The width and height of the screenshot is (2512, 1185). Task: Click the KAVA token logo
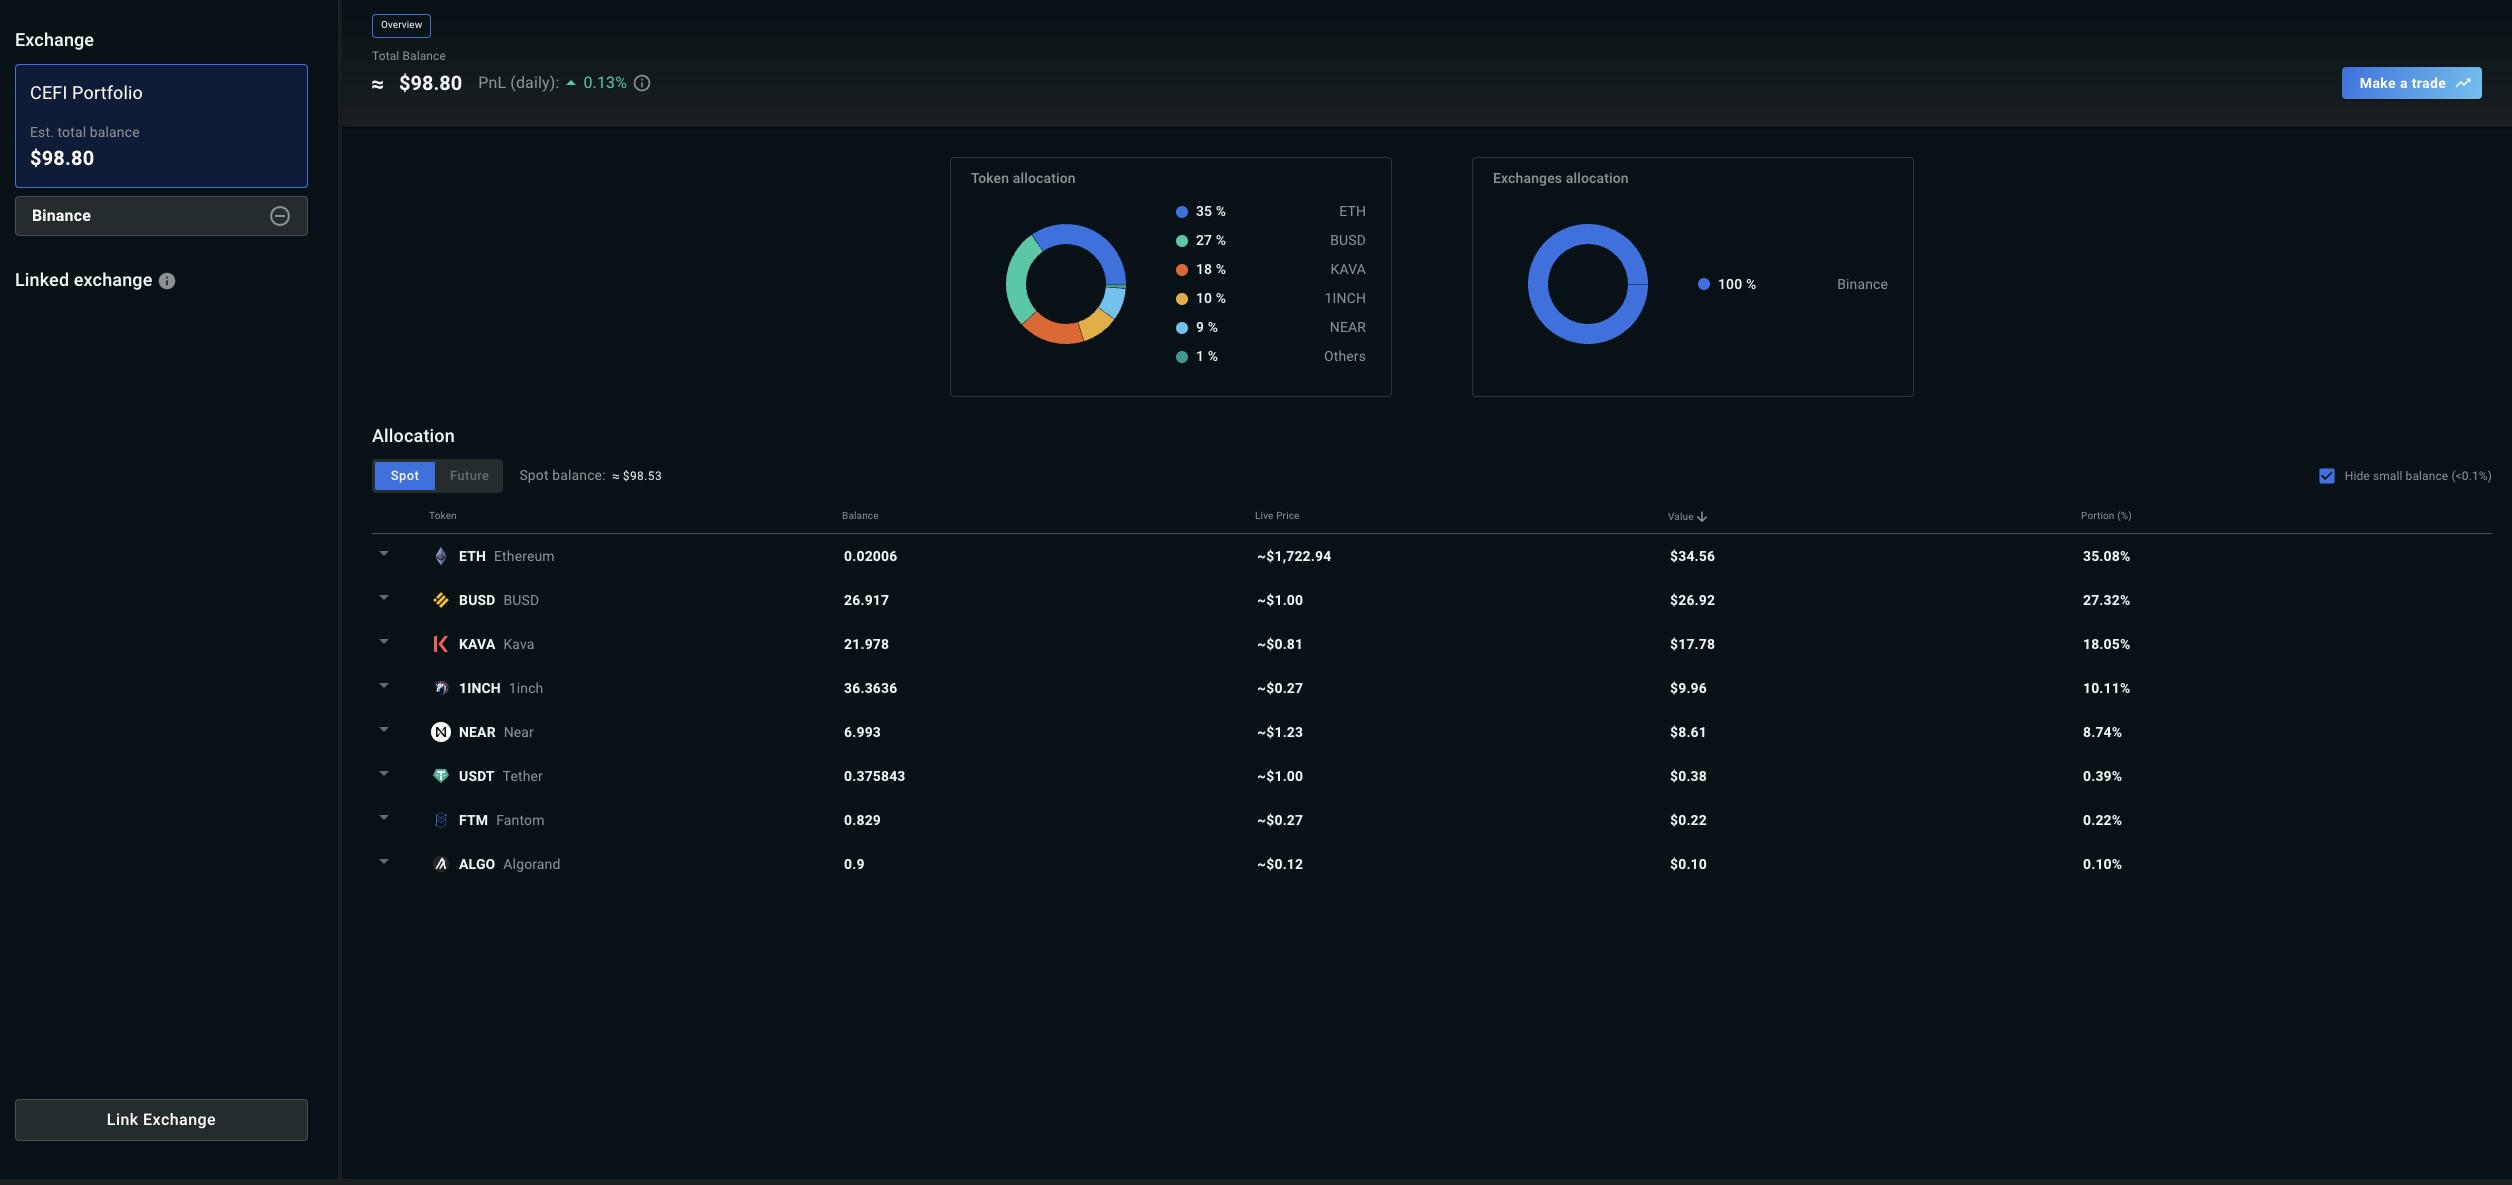point(441,644)
